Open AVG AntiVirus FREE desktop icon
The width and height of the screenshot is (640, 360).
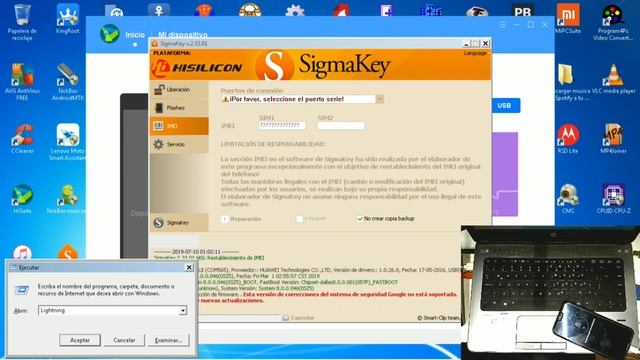click(x=22, y=82)
